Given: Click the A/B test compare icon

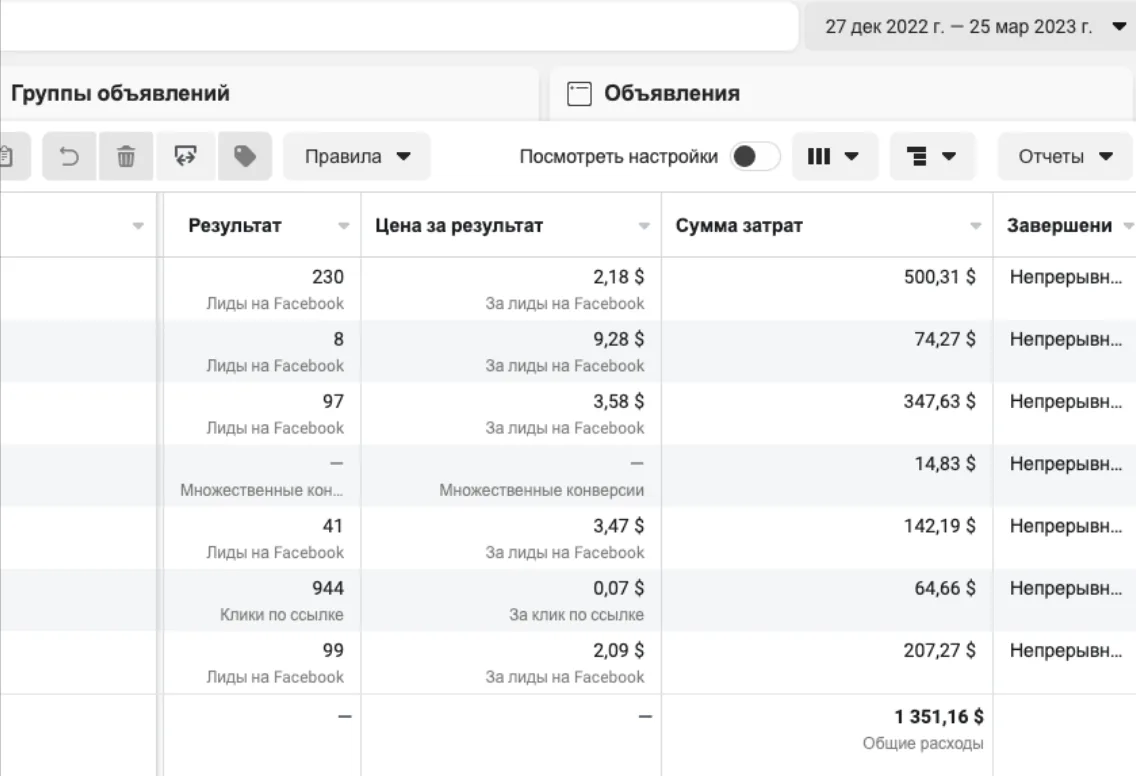Looking at the screenshot, I should coord(185,155).
